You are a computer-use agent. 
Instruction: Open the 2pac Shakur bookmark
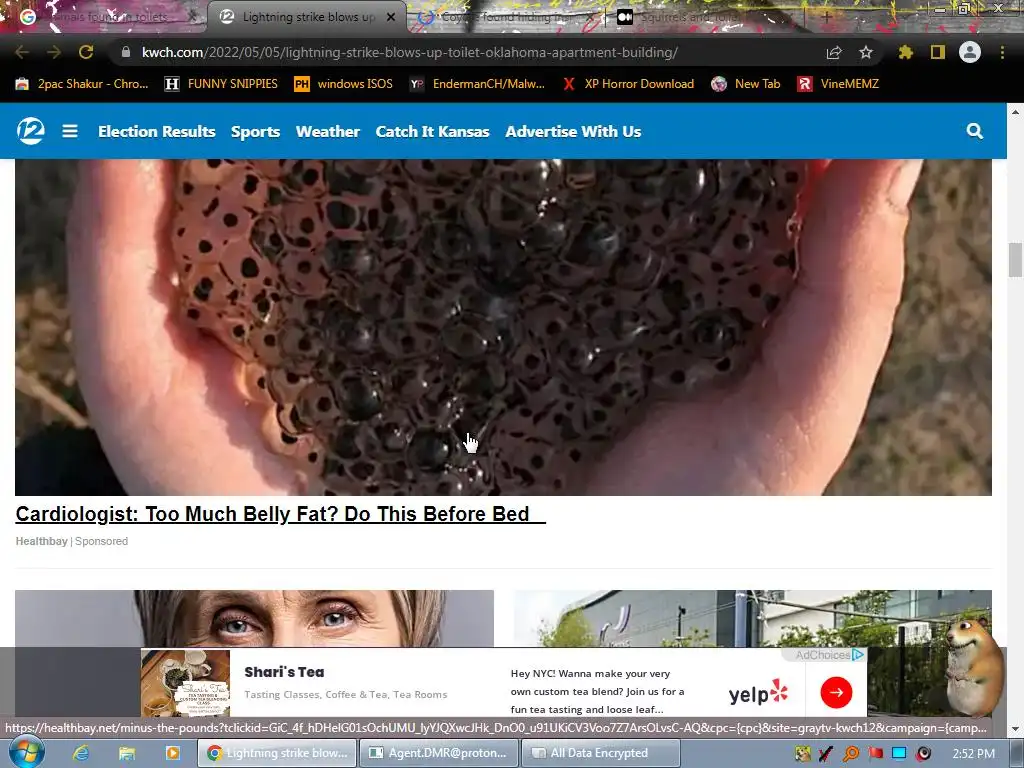point(82,84)
